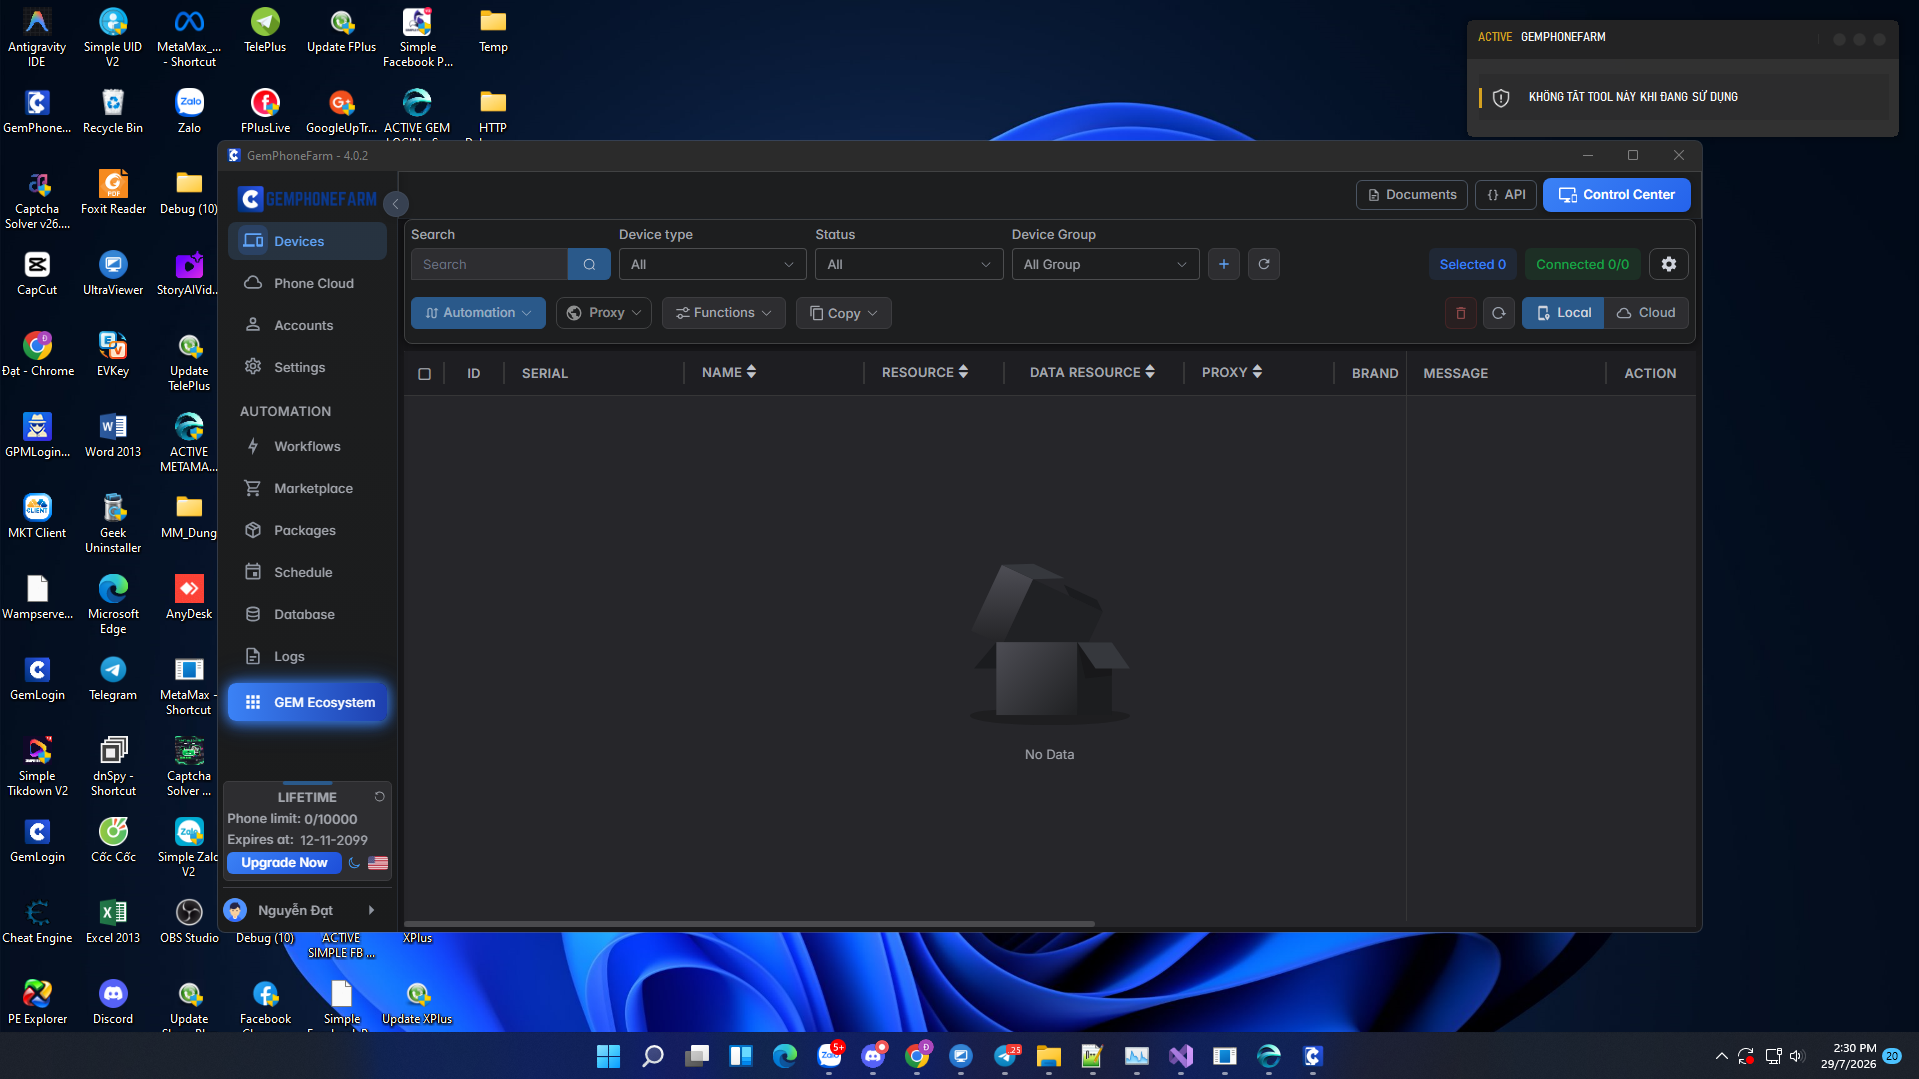Open the AnyDesk desktop icon

pos(189,597)
